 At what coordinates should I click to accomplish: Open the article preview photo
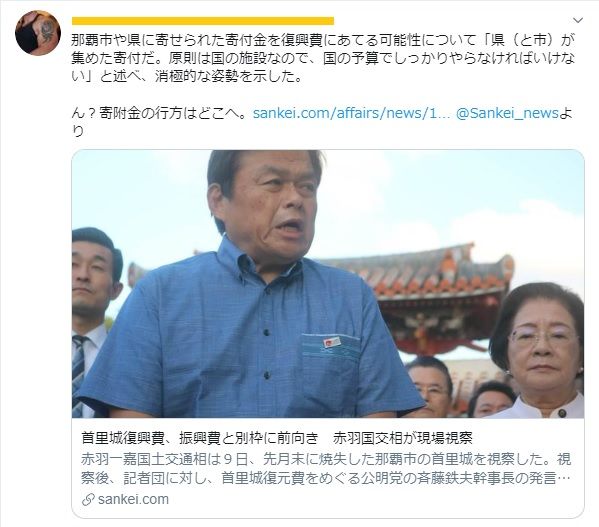tap(328, 284)
